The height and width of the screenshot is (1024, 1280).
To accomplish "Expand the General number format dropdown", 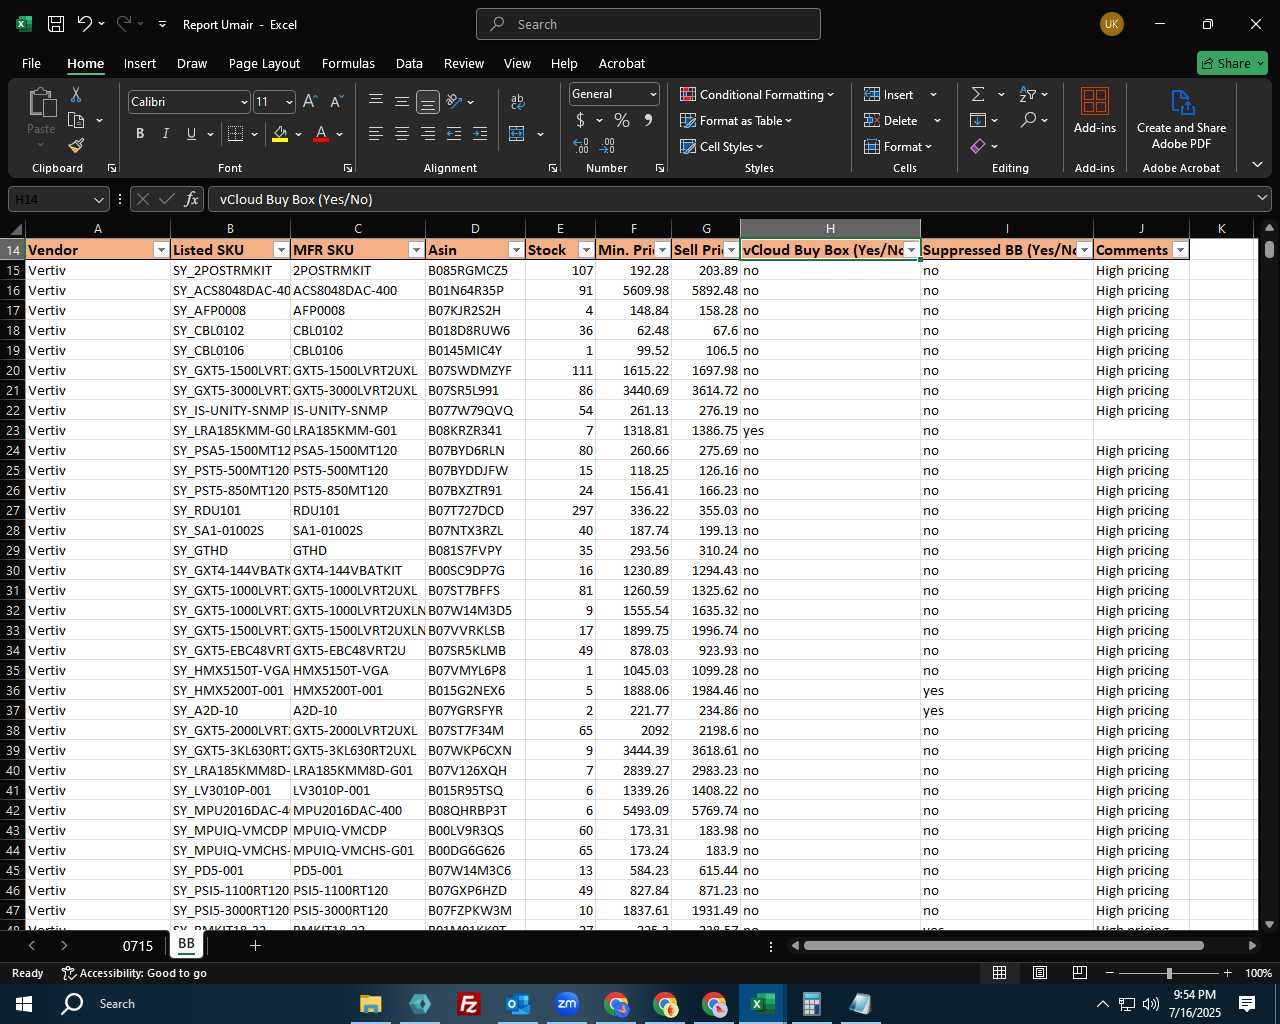I will (x=653, y=94).
